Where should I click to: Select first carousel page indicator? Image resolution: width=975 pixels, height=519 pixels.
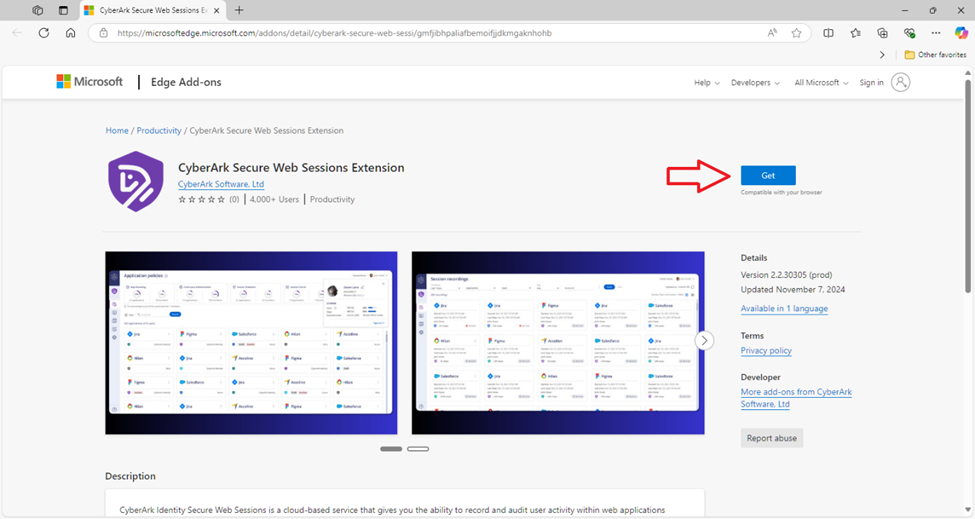tap(391, 449)
